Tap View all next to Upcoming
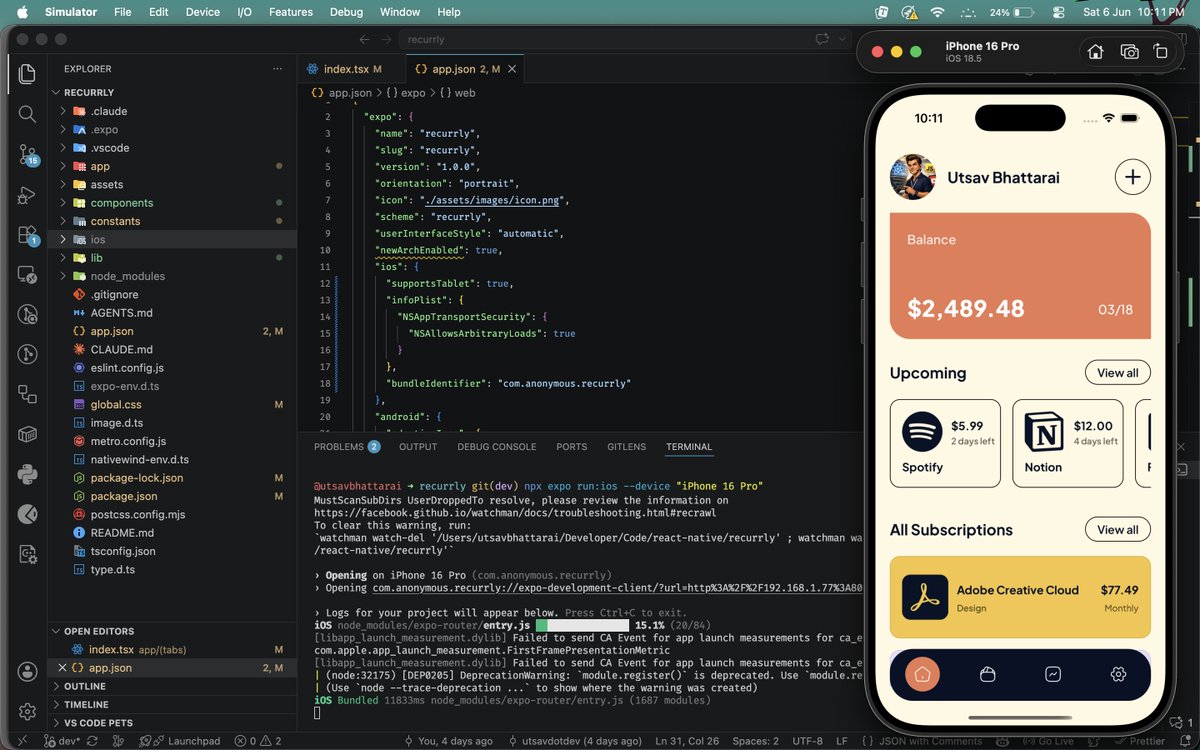The width and height of the screenshot is (1200, 750). pos(1117,373)
